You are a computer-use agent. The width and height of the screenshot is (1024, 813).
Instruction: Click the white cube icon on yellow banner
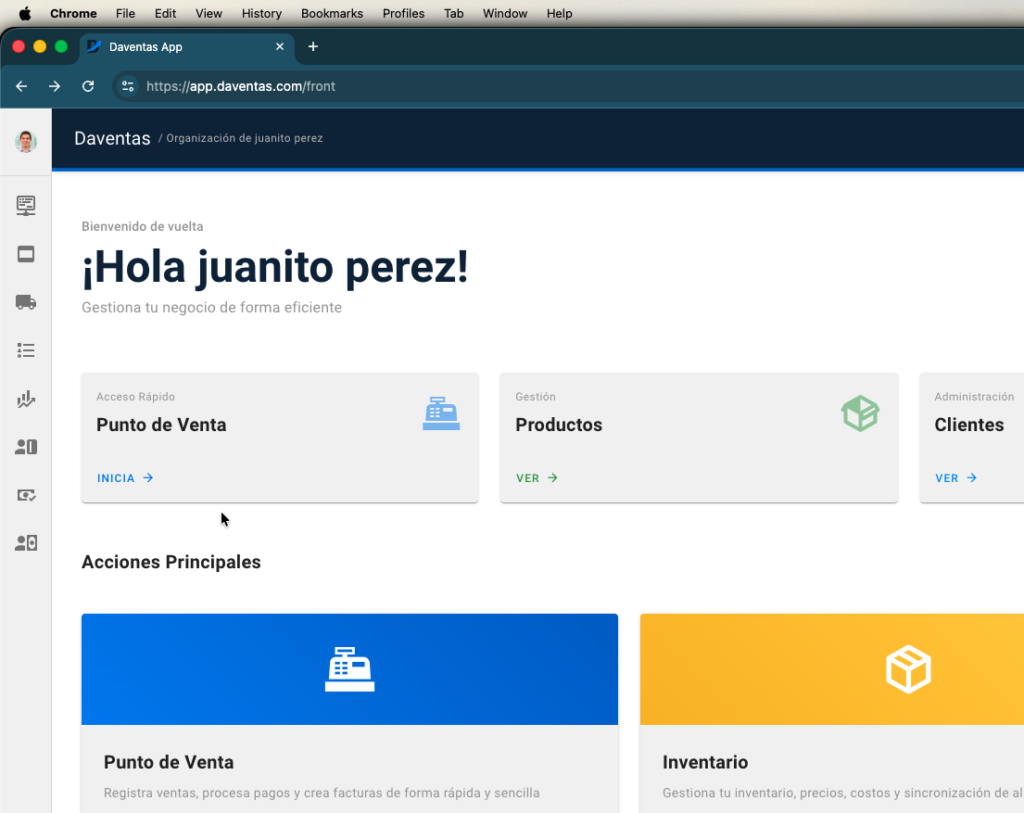coord(908,669)
